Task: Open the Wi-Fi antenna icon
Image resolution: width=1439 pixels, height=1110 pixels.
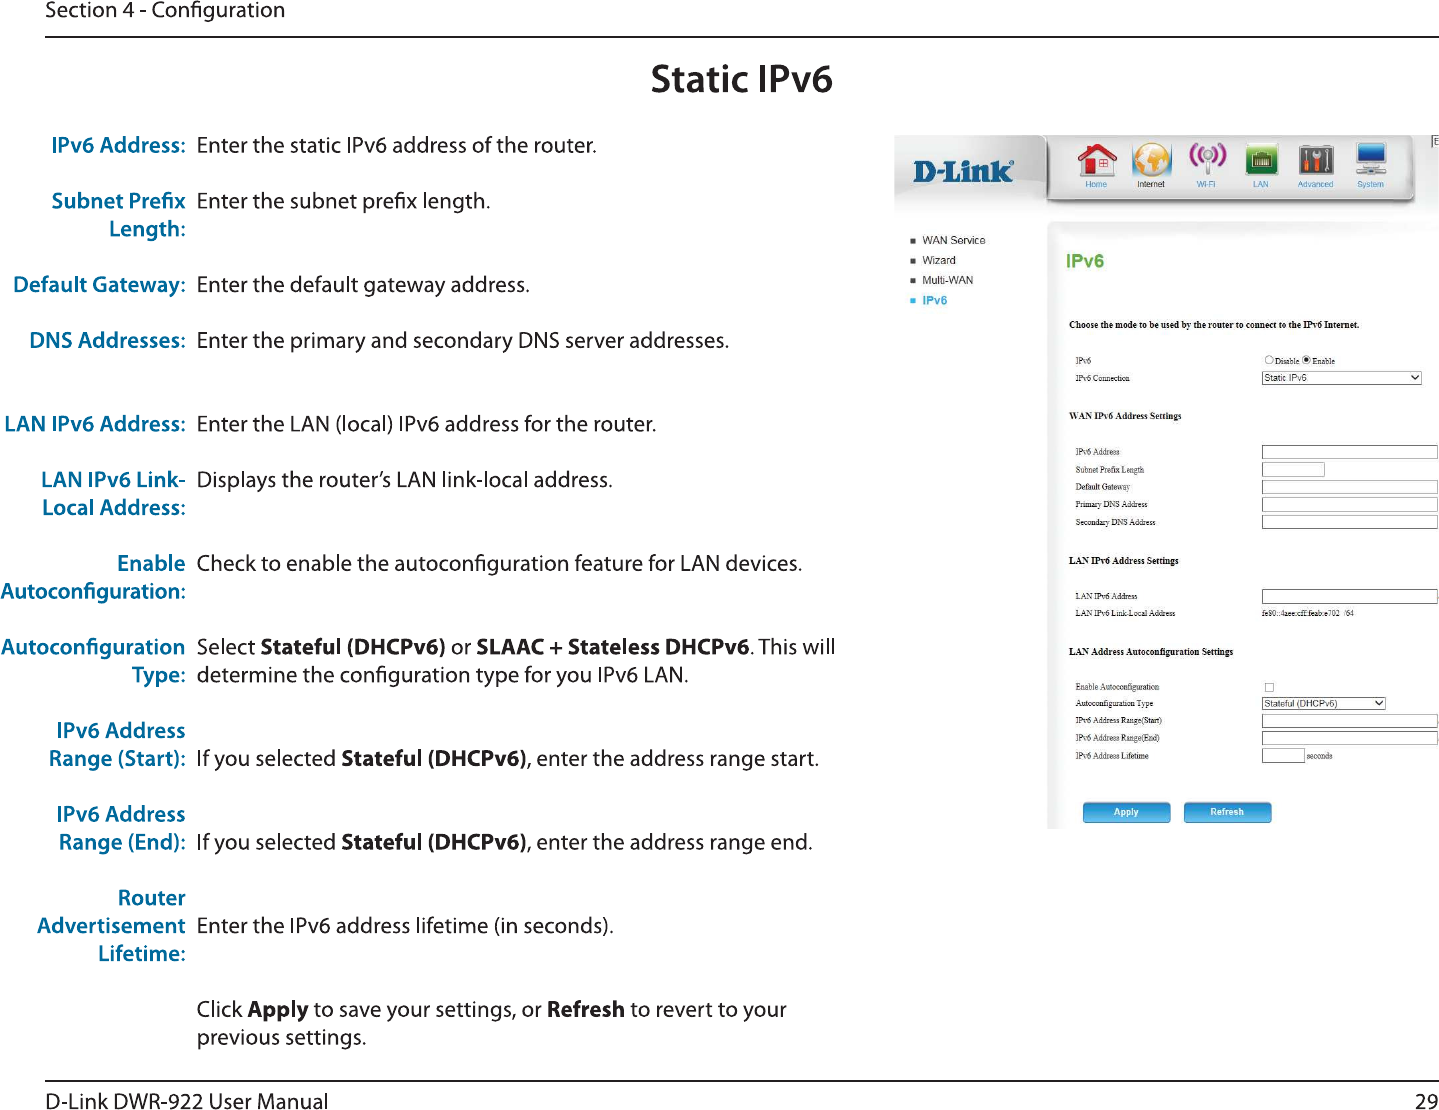Action: 1206,159
